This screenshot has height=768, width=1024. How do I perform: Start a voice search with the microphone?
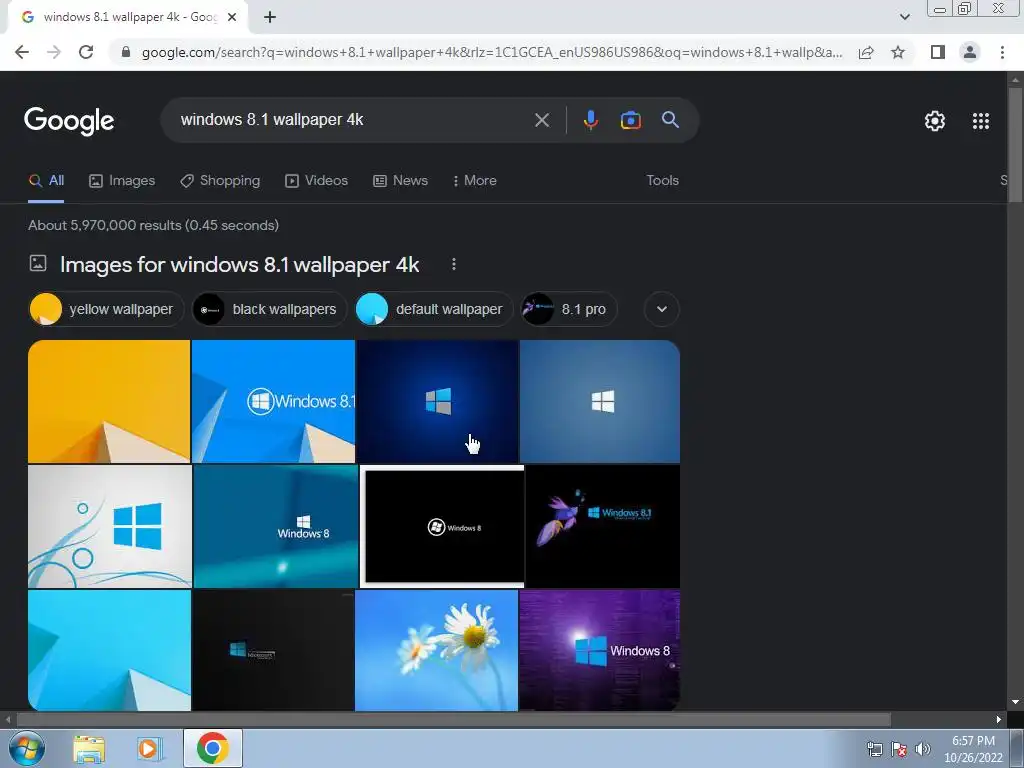590,120
